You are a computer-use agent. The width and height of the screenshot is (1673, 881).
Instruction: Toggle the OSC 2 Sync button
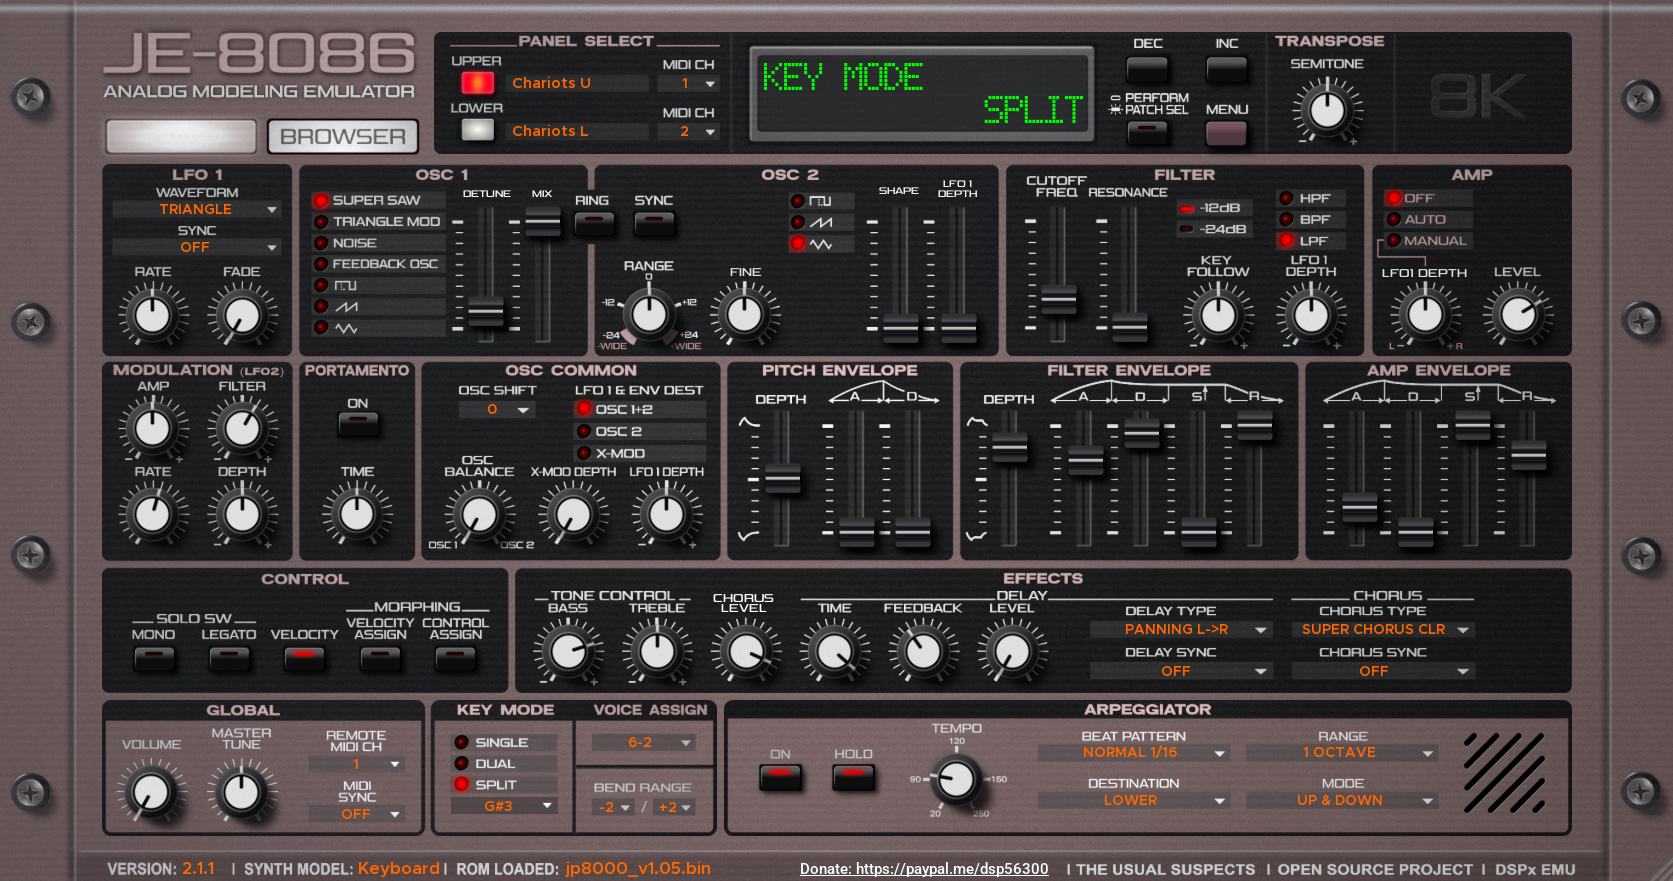point(654,223)
